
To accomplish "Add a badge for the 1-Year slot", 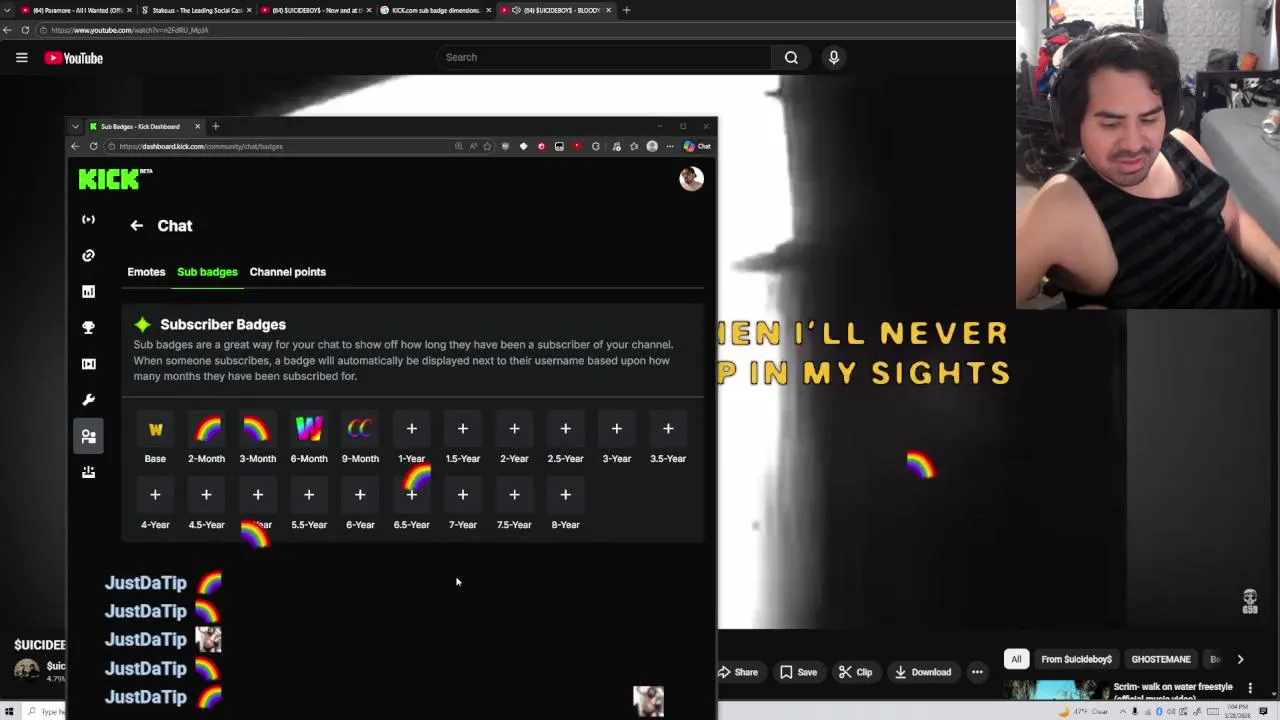I will coord(411,429).
